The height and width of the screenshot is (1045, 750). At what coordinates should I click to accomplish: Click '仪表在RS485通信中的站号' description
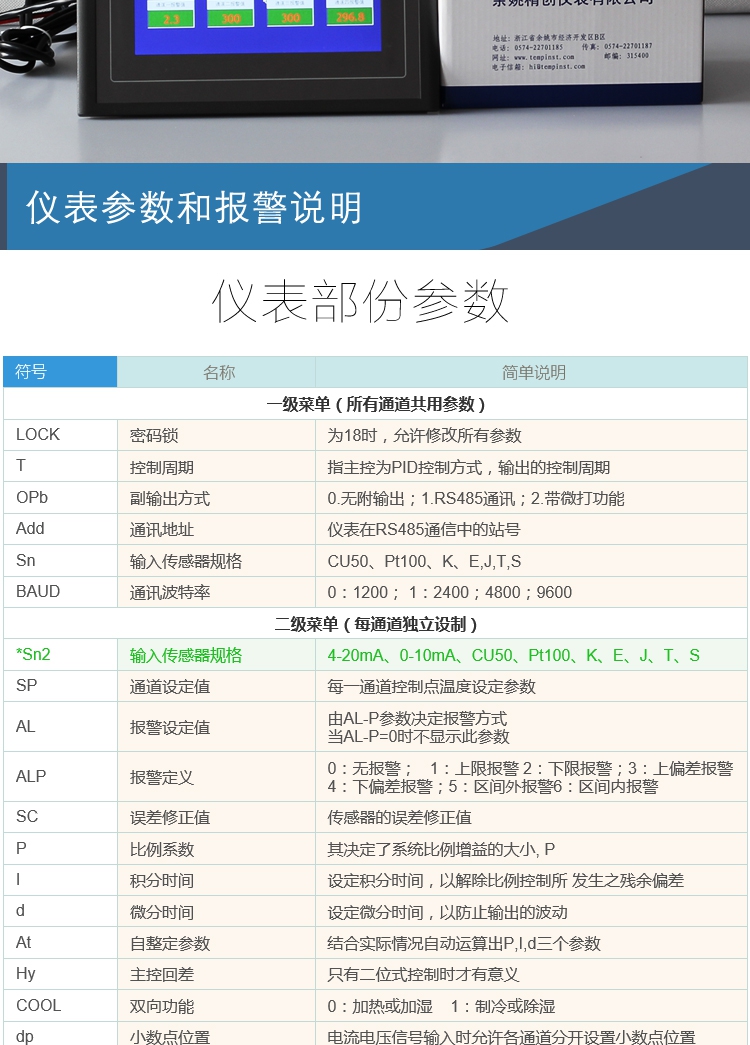(x=531, y=529)
